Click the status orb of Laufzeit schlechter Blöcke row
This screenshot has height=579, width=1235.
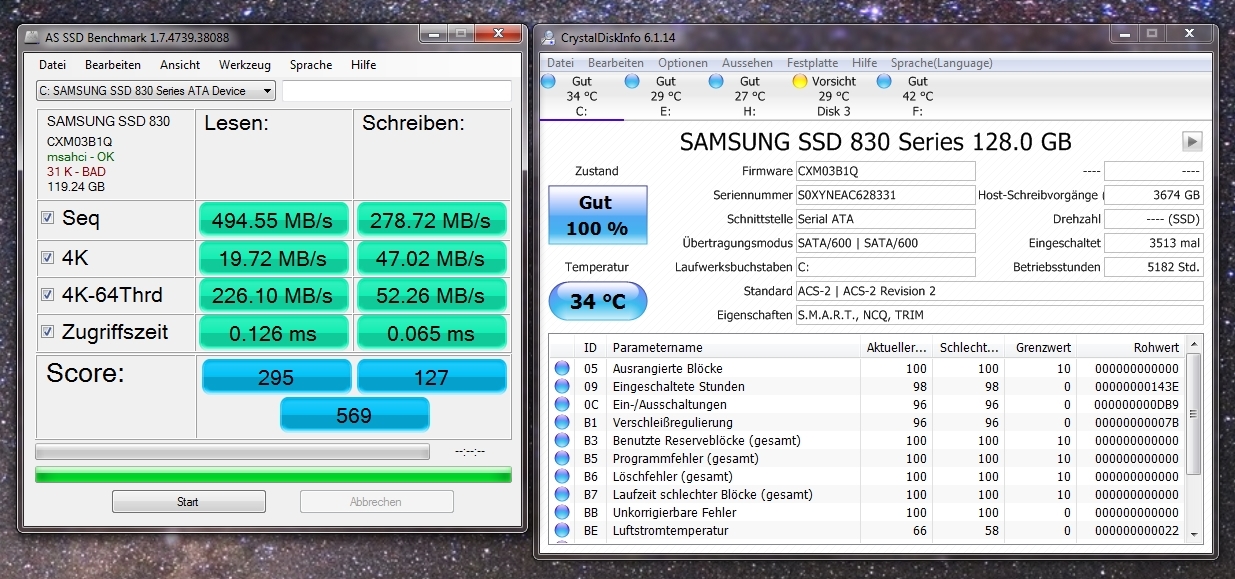point(562,494)
